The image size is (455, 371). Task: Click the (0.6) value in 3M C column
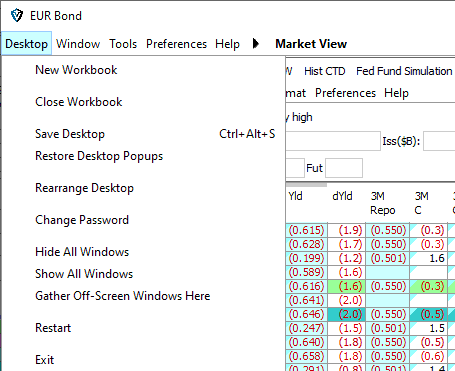428,356
